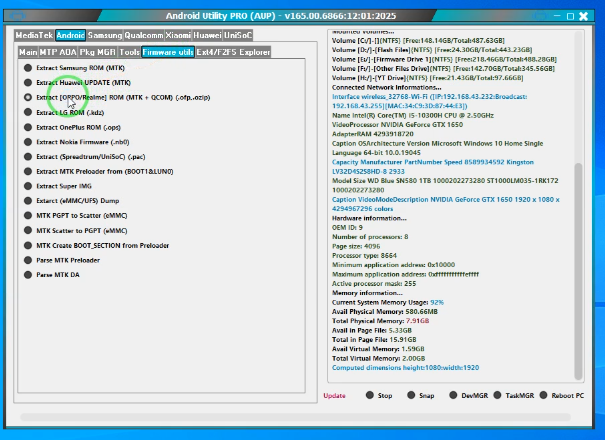Select MTK PGPT to Scatter (eMMC)
The image size is (605, 440).
point(75,215)
